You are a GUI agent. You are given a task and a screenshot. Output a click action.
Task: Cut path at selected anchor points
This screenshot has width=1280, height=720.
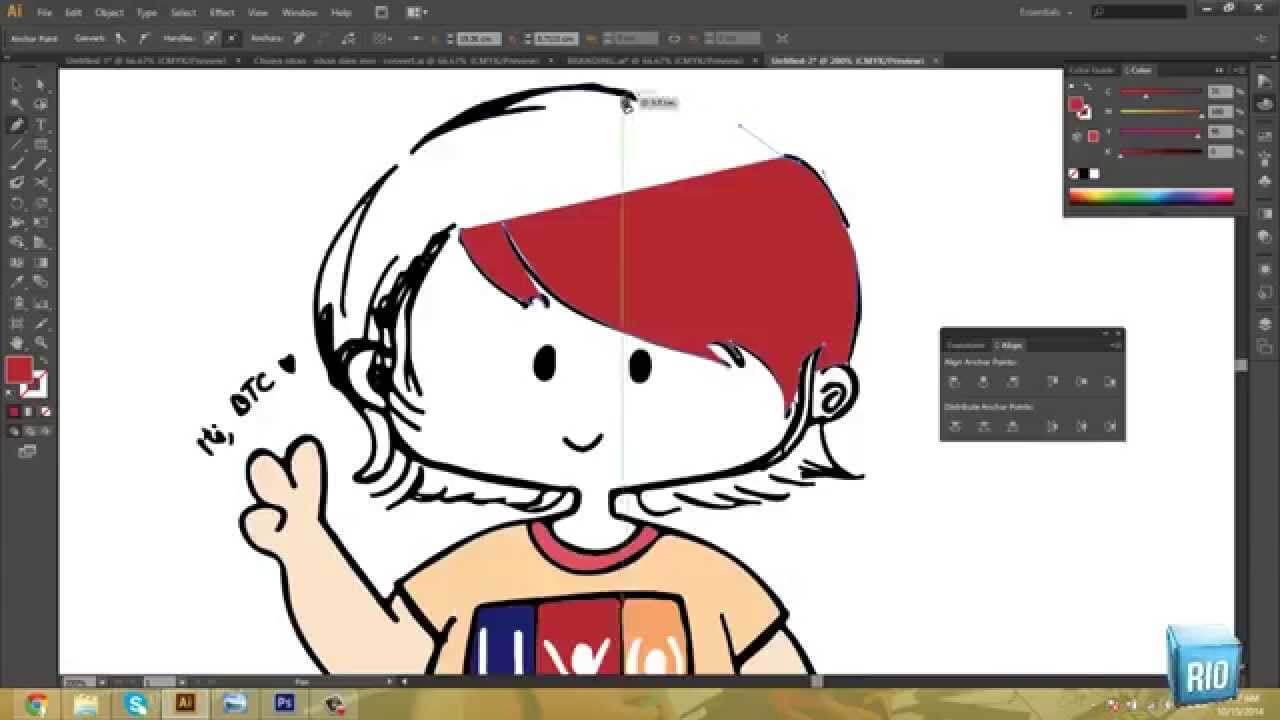[x=347, y=38]
